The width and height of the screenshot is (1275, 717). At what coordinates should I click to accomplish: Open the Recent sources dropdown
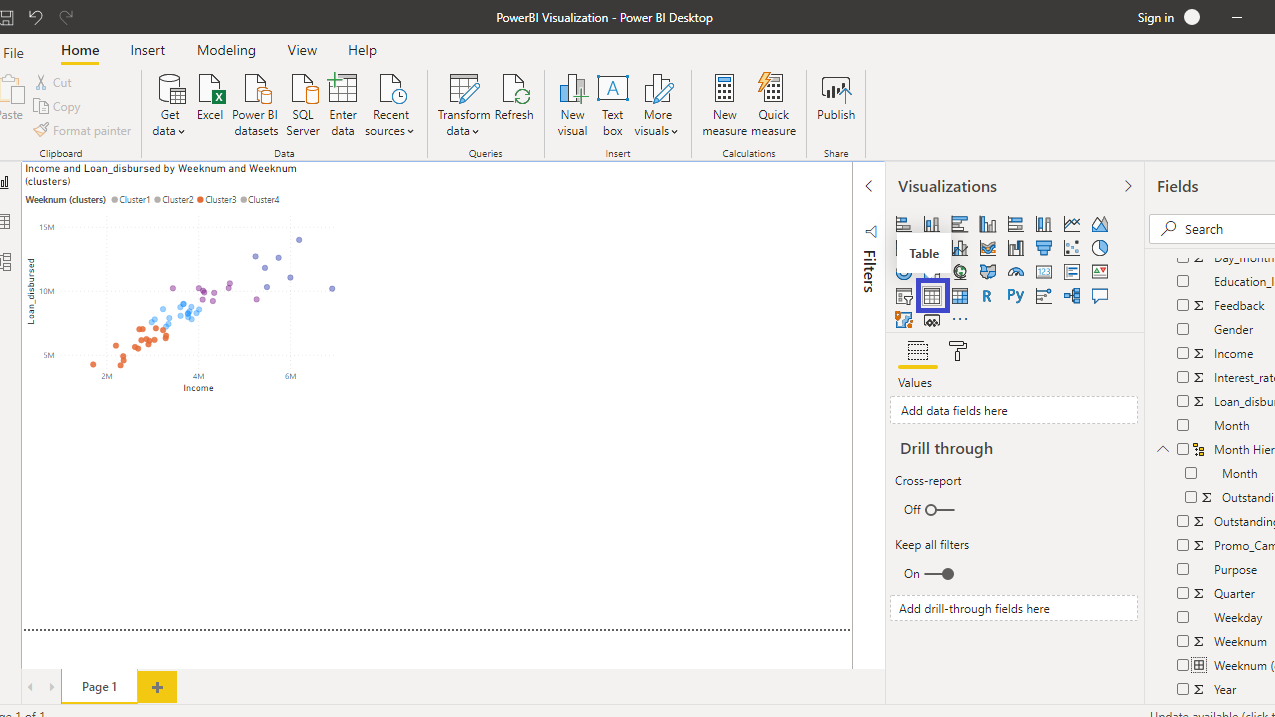pos(390,105)
